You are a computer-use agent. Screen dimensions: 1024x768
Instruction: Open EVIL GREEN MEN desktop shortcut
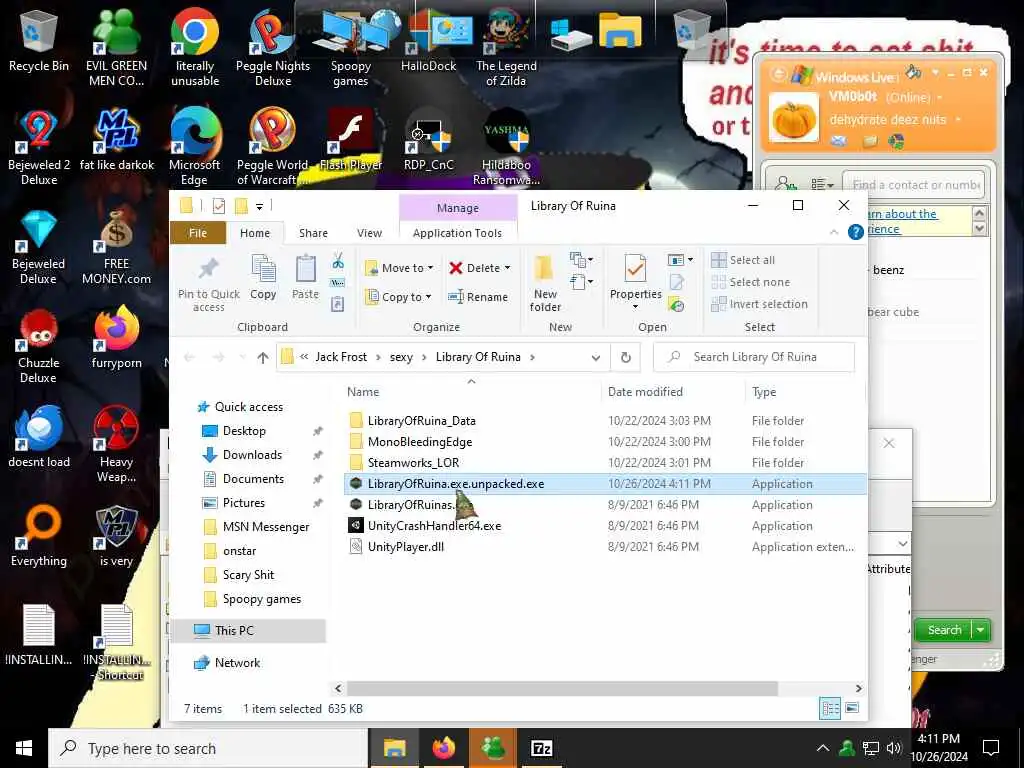click(116, 47)
